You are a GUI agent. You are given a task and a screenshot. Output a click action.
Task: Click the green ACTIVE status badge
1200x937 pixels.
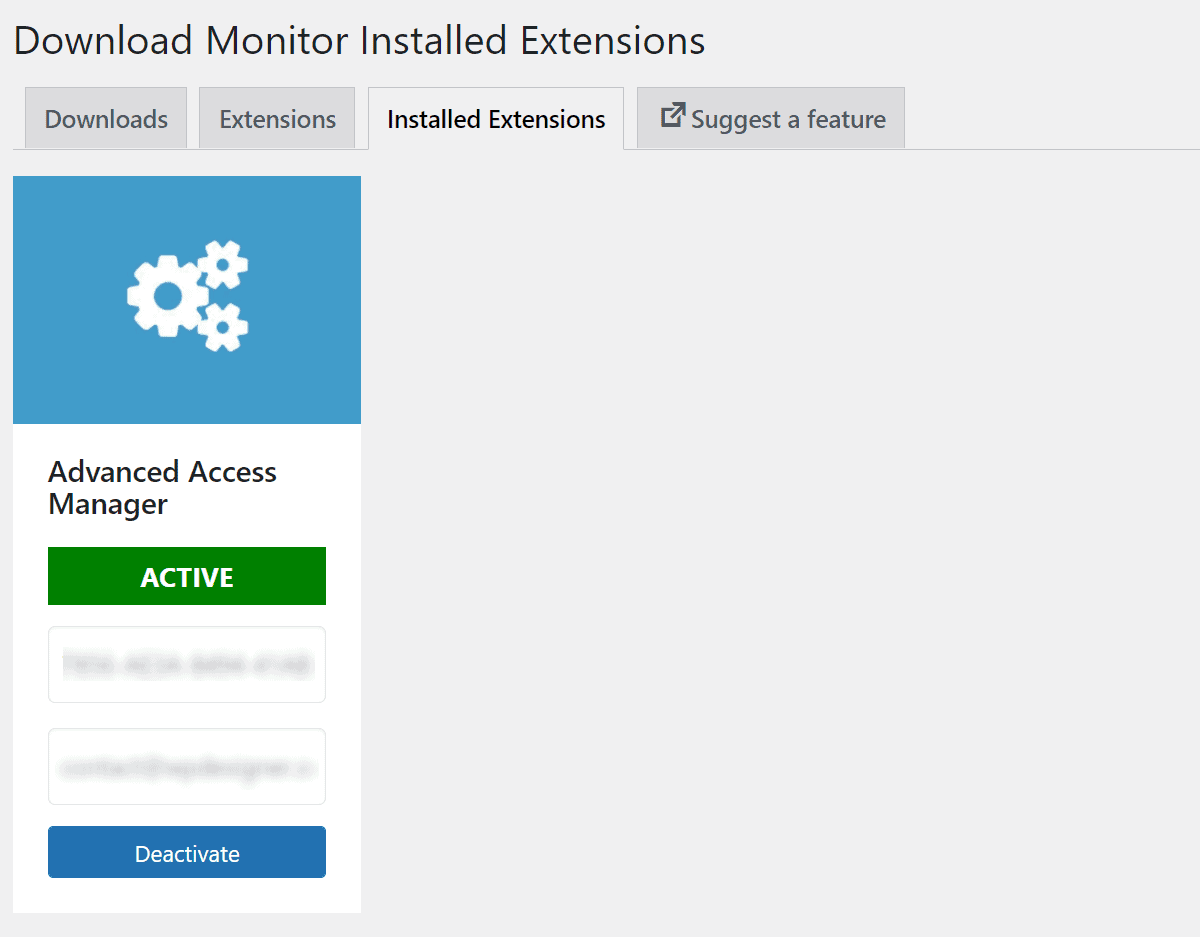pos(186,576)
